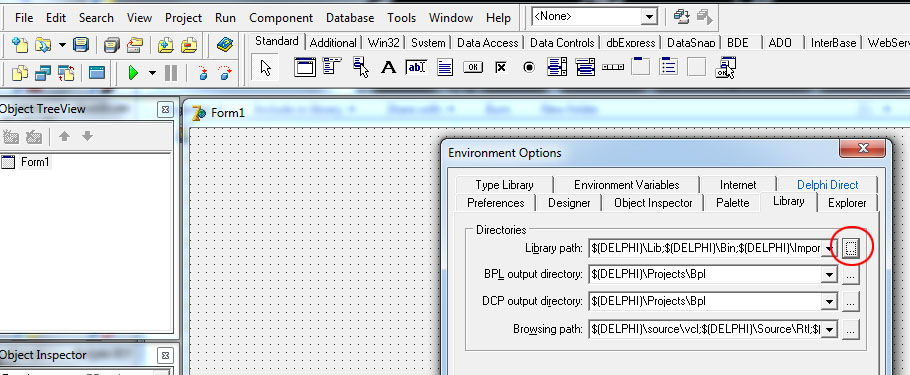
Task: Switch to the Environment Variables tab
Action: coord(626,185)
